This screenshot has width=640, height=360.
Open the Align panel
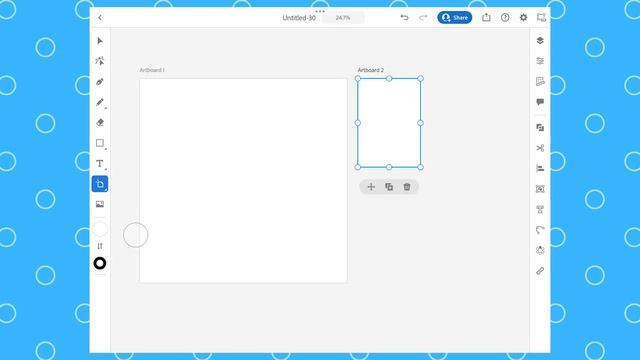pyautogui.click(x=540, y=168)
